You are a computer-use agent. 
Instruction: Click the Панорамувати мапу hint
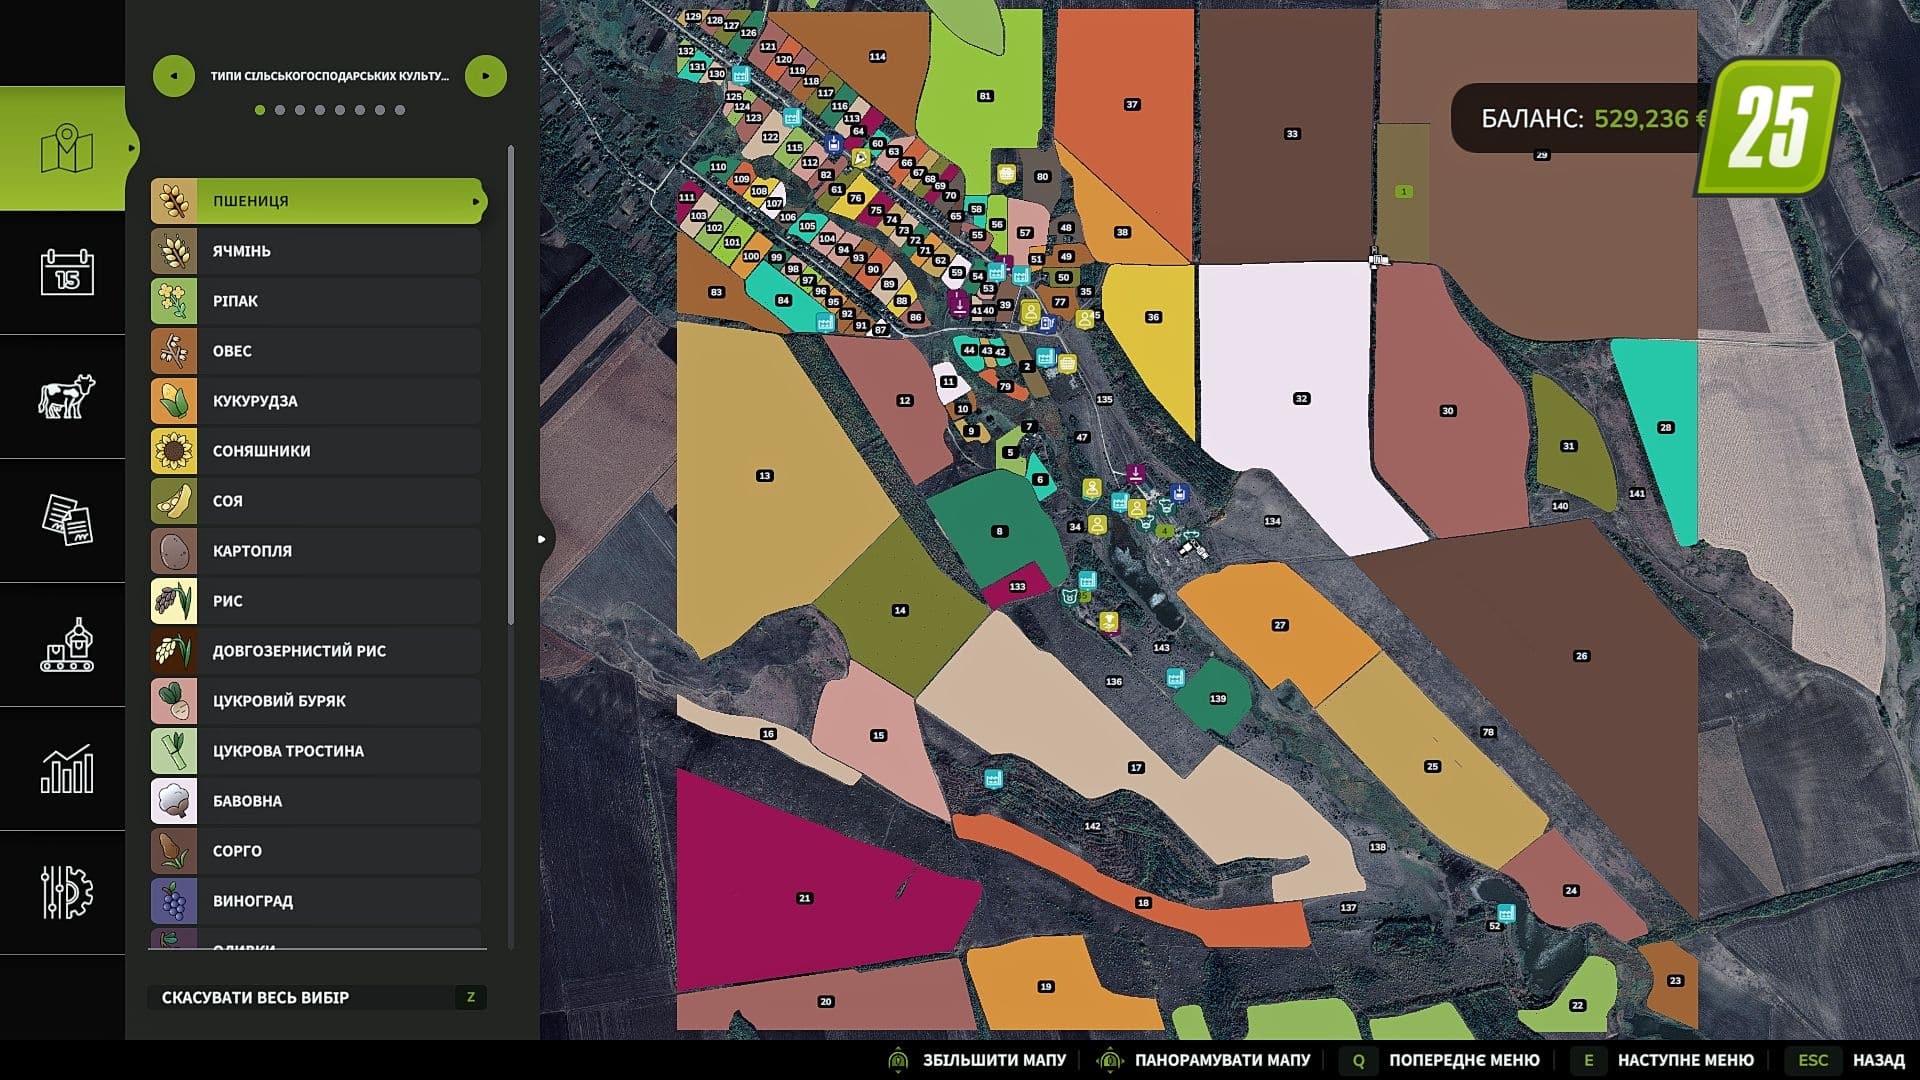click(1203, 1060)
